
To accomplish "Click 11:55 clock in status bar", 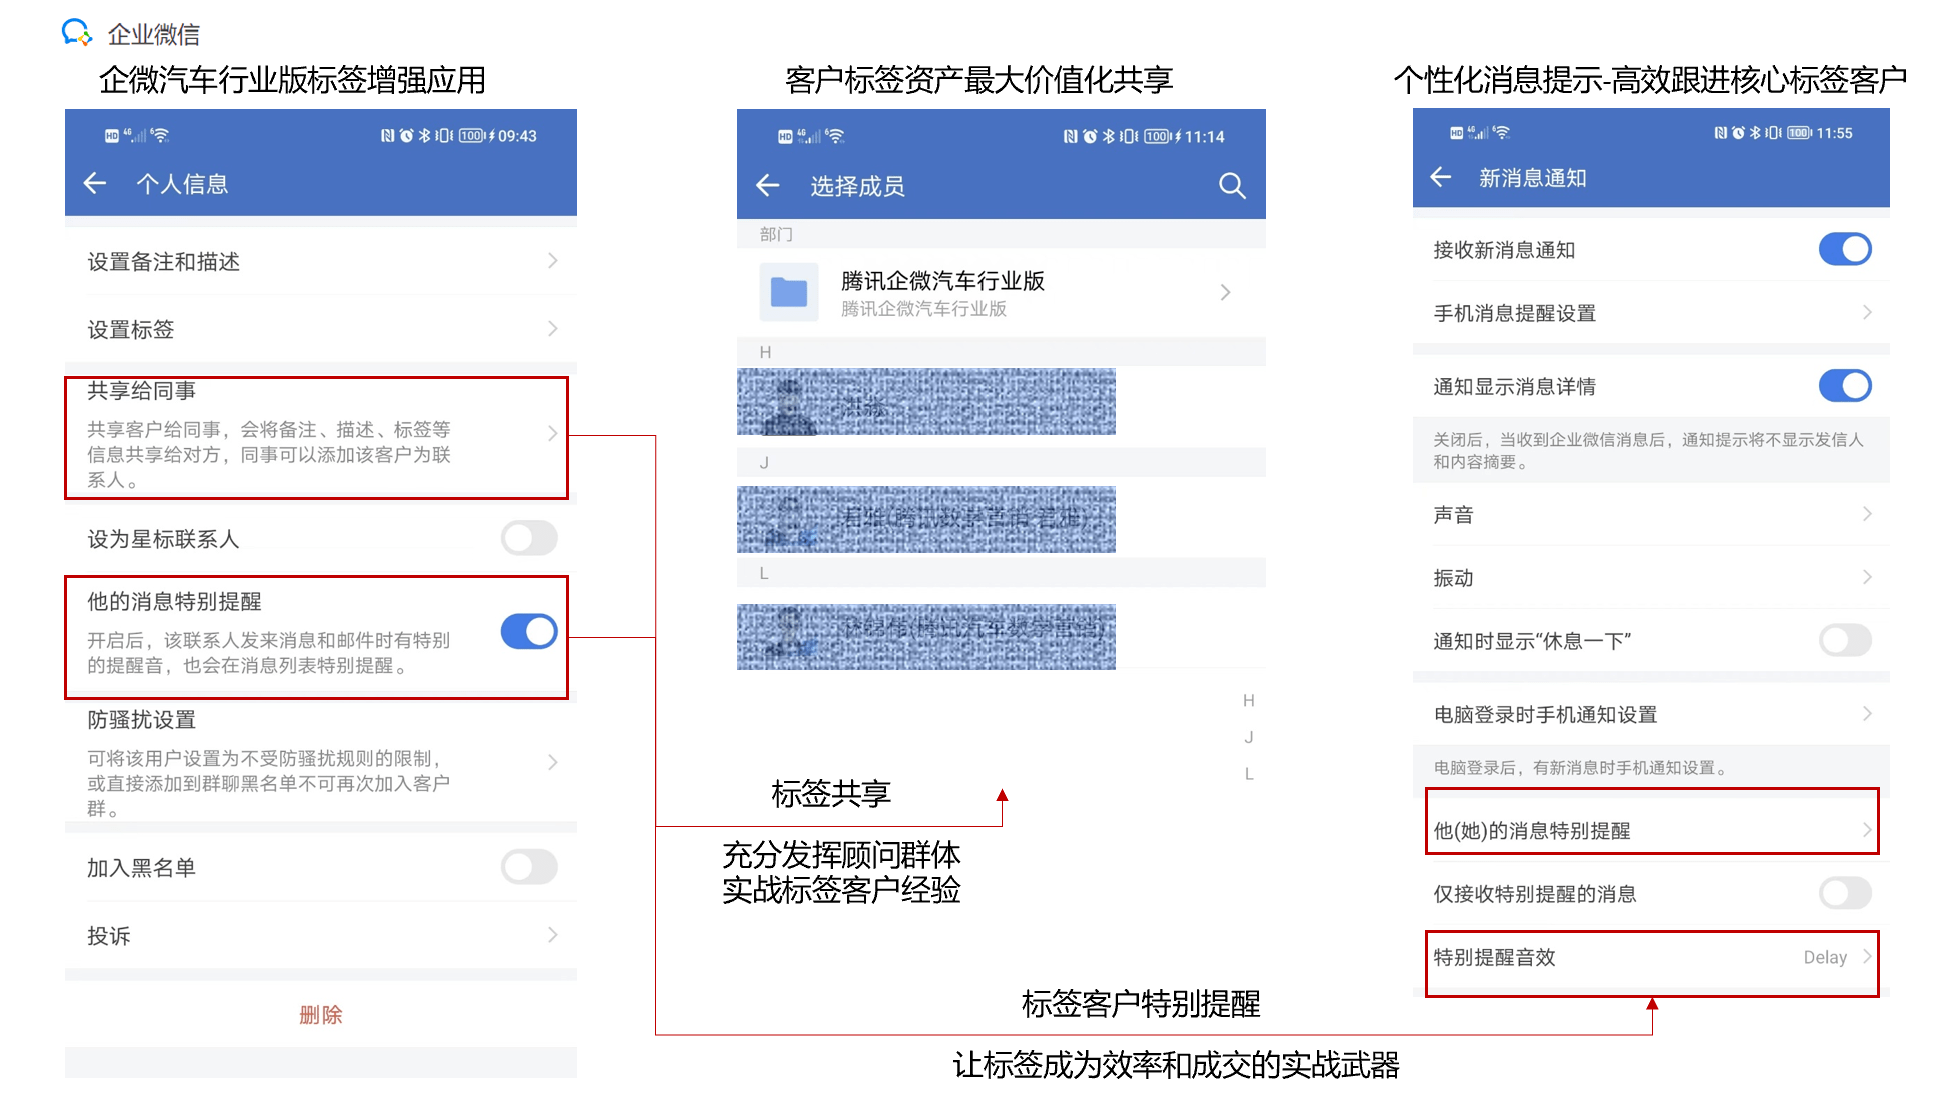I will tap(1834, 133).
